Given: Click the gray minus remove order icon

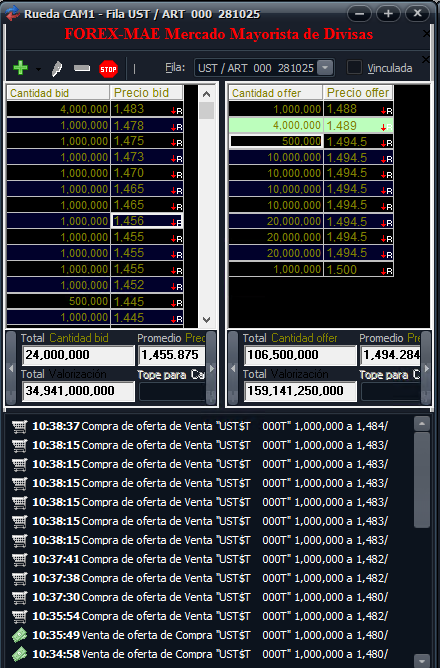Looking at the screenshot, I should [x=82, y=68].
